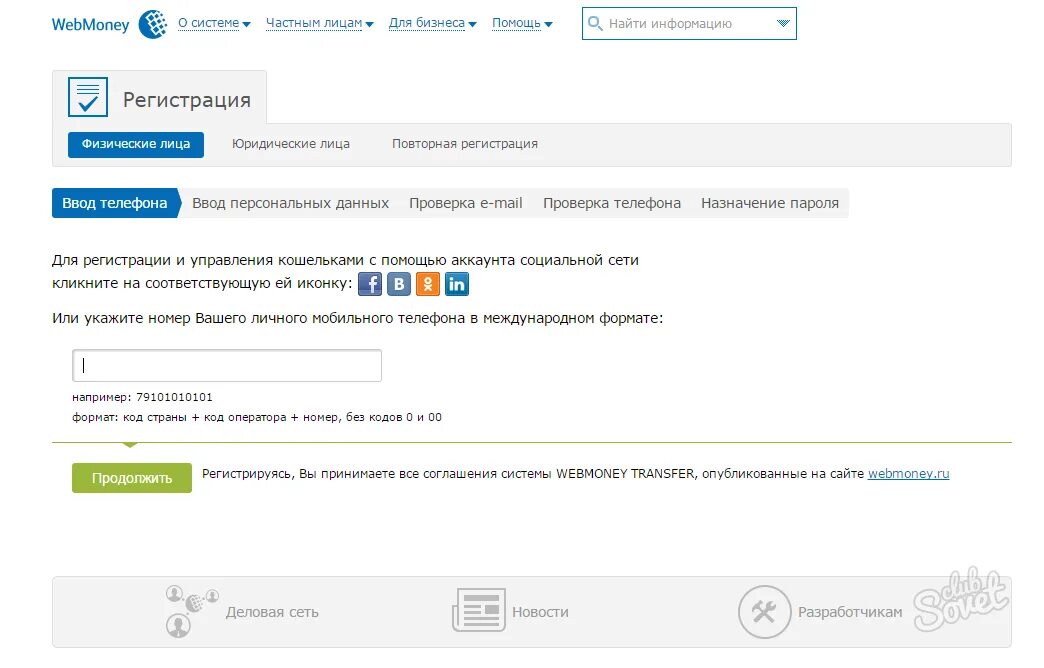1044x668 pixels.
Task: Open the Для бизнеса dropdown menu
Action: (433, 23)
